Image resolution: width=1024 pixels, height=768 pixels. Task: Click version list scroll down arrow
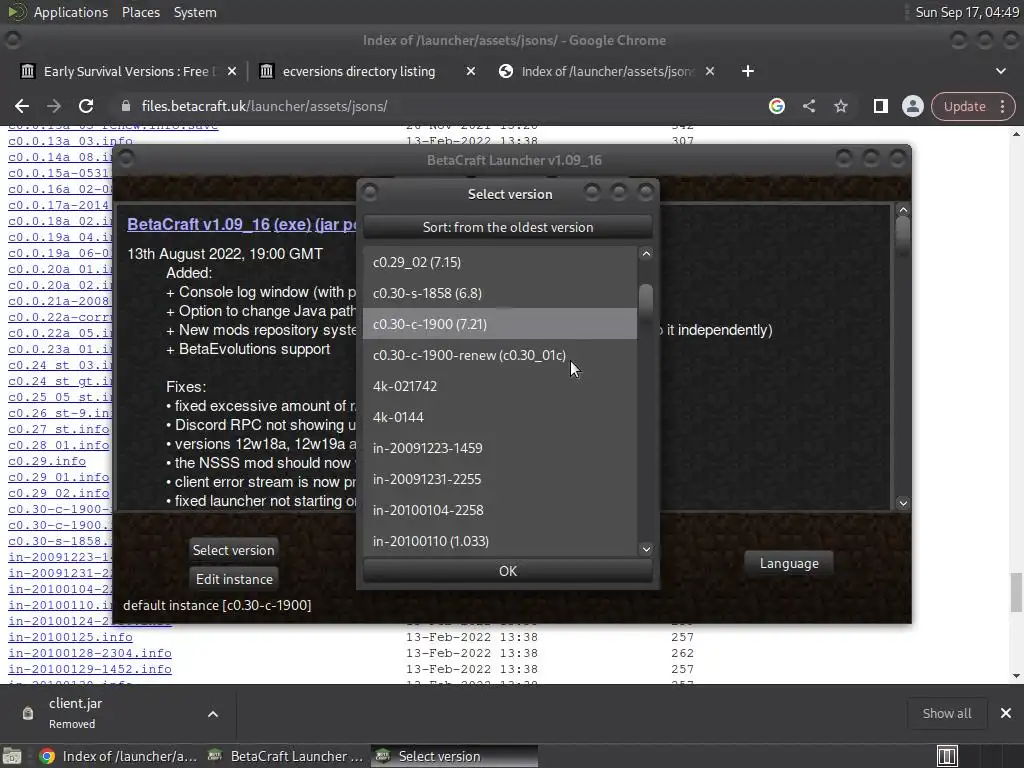coord(646,549)
